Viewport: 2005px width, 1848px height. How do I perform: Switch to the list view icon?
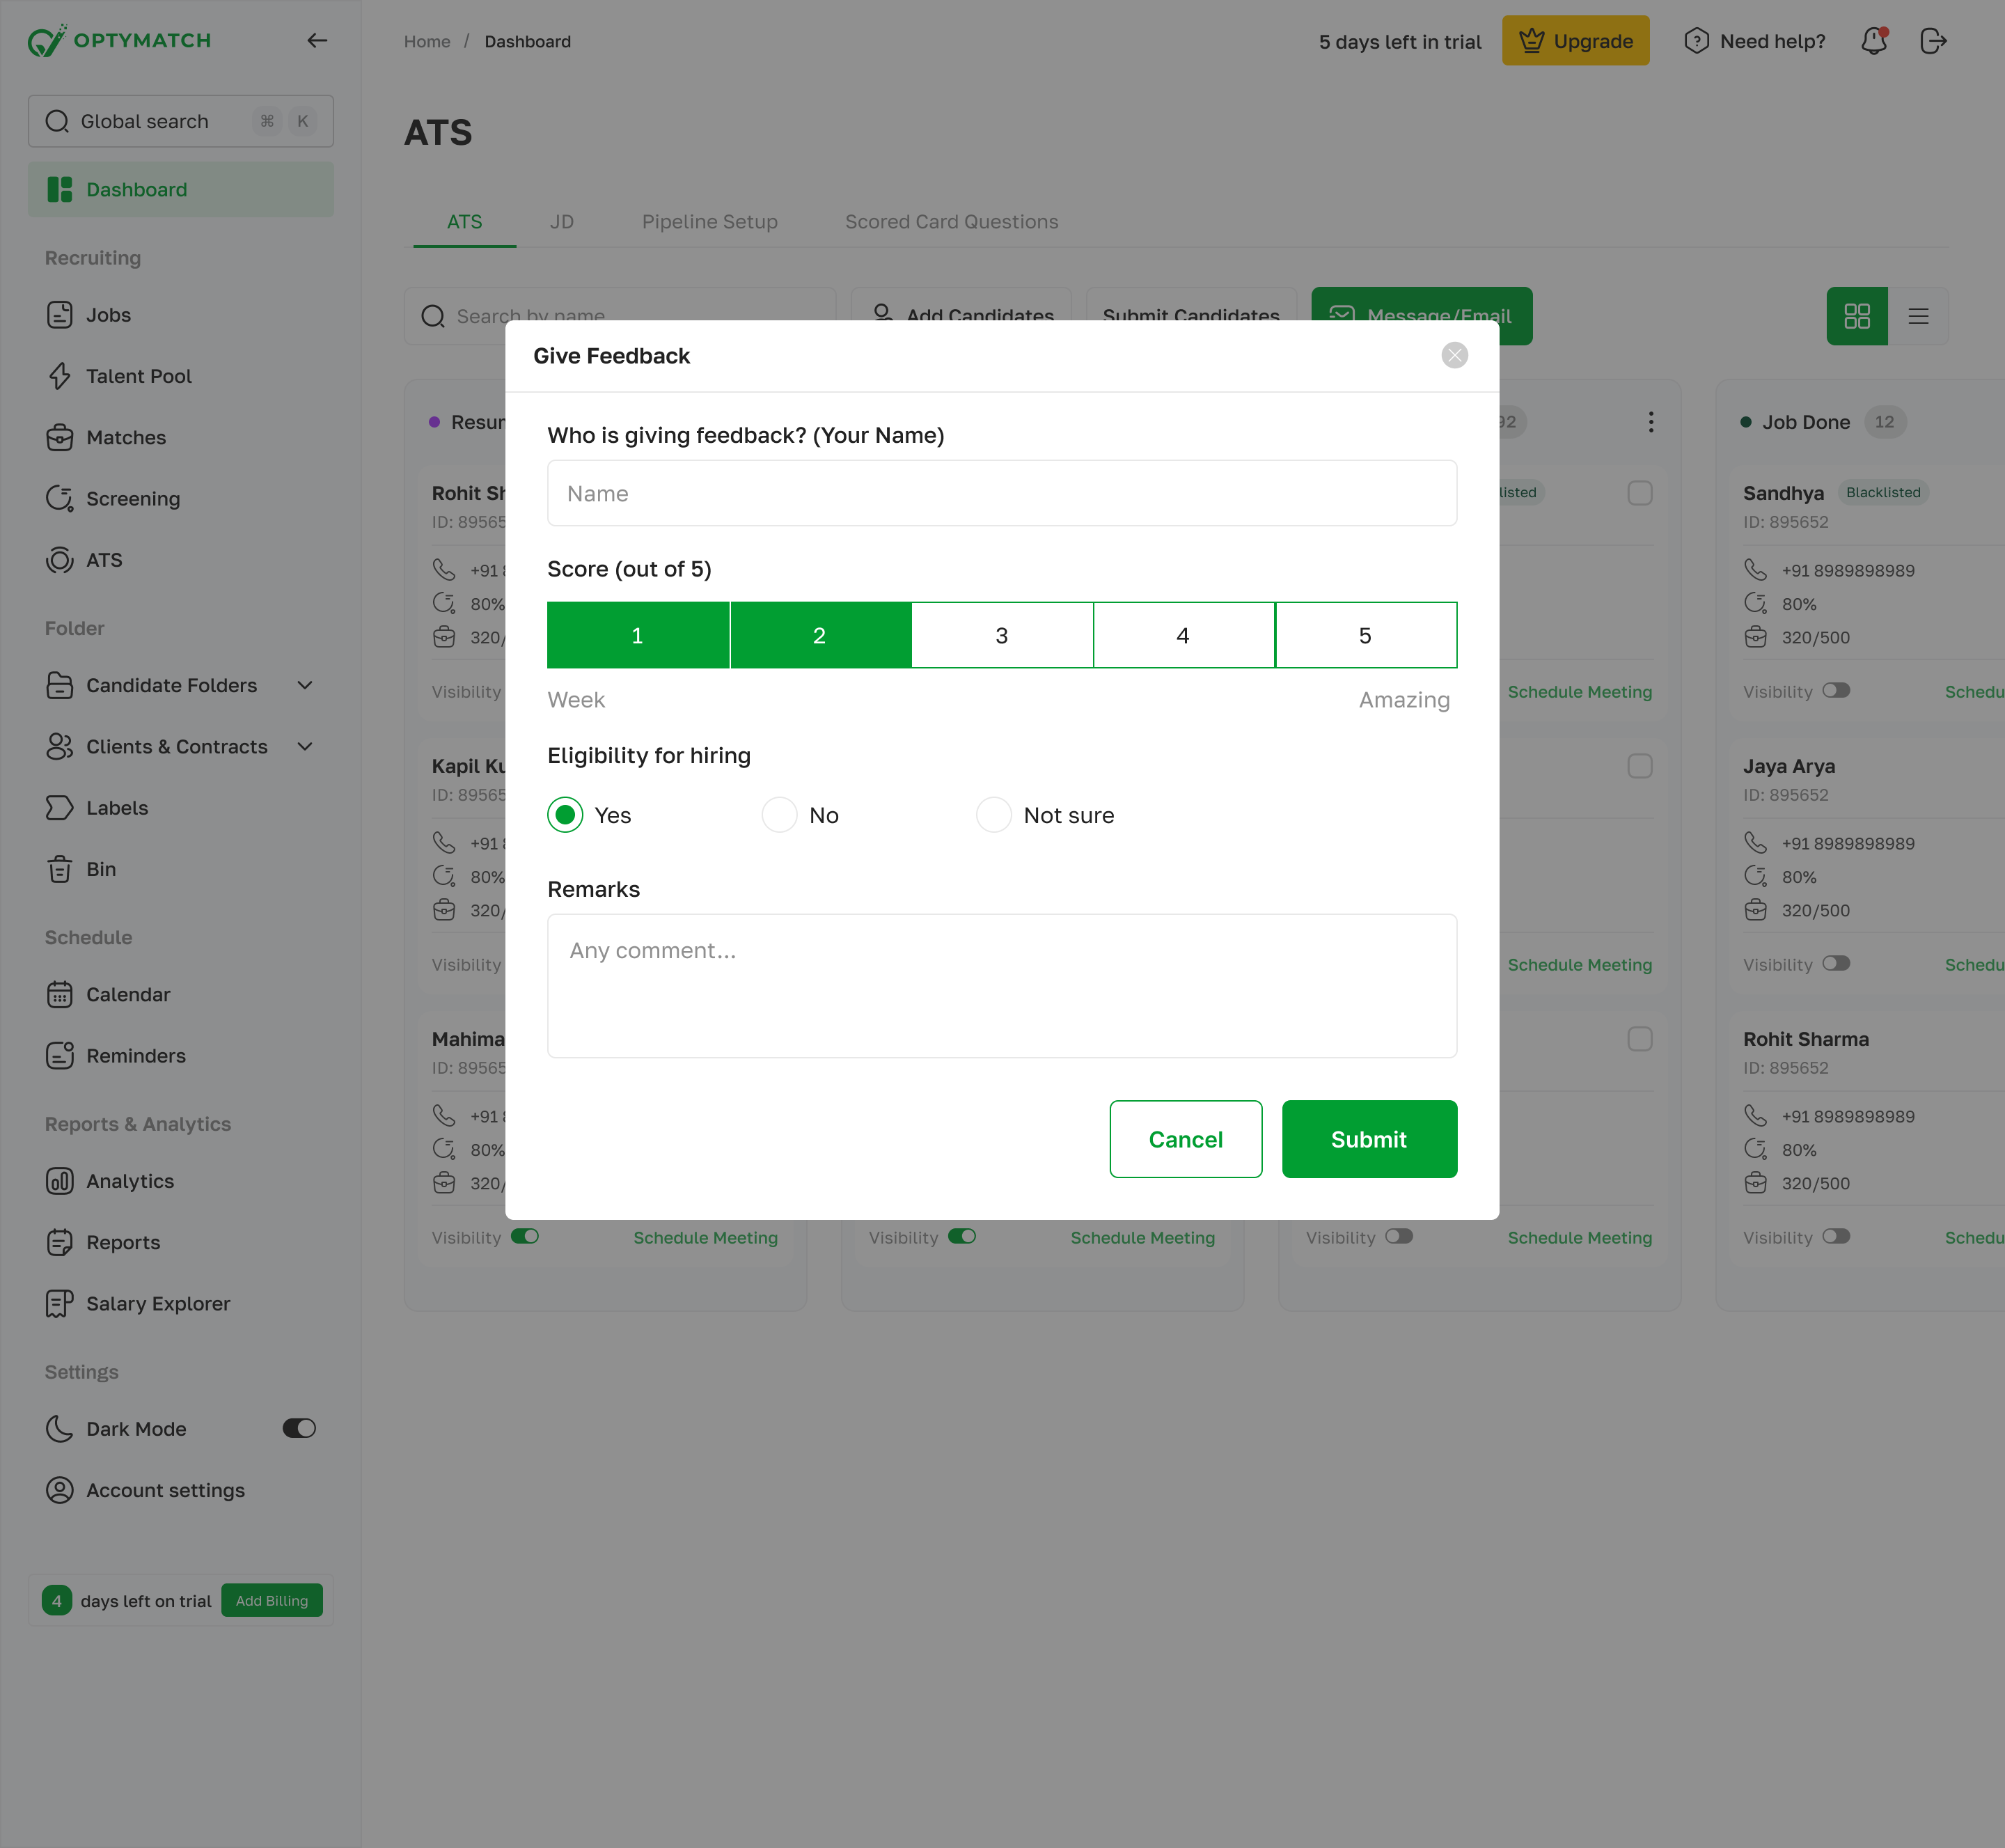tap(1917, 316)
